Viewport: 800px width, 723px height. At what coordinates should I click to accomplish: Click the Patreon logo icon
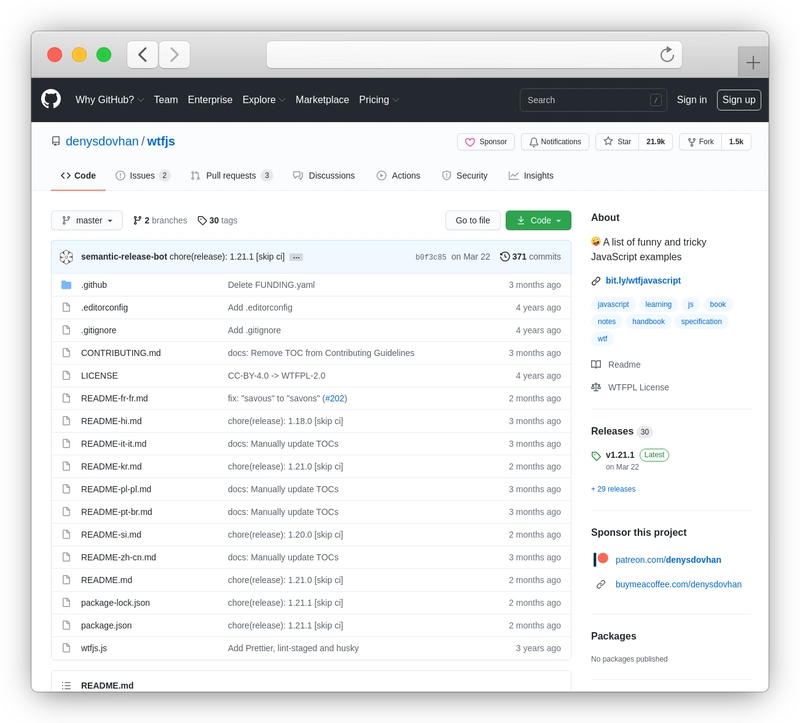tap(601, 559)
